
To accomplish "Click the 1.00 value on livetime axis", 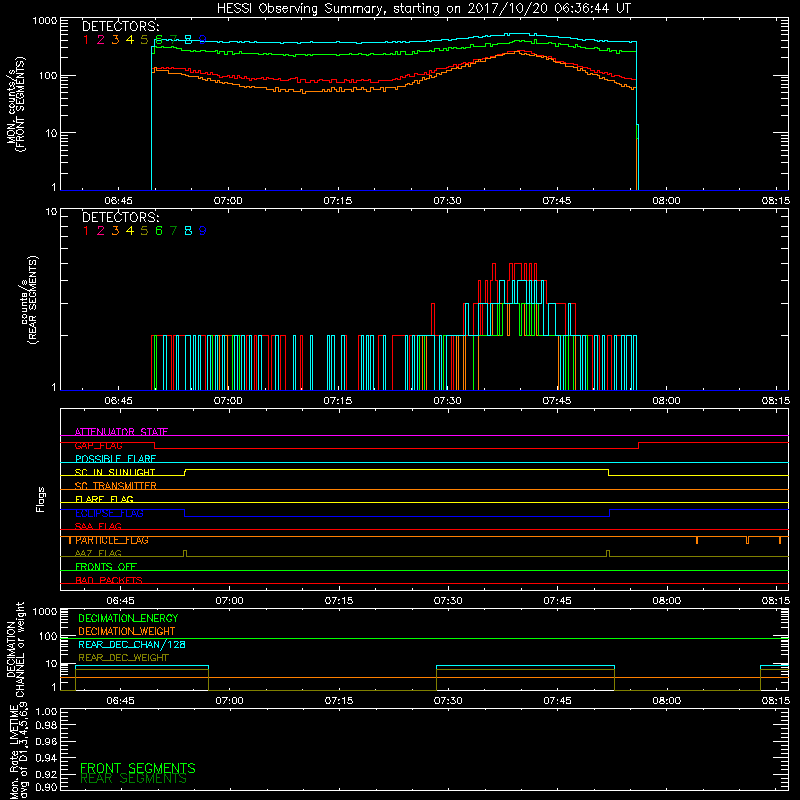I will [46, 712].
